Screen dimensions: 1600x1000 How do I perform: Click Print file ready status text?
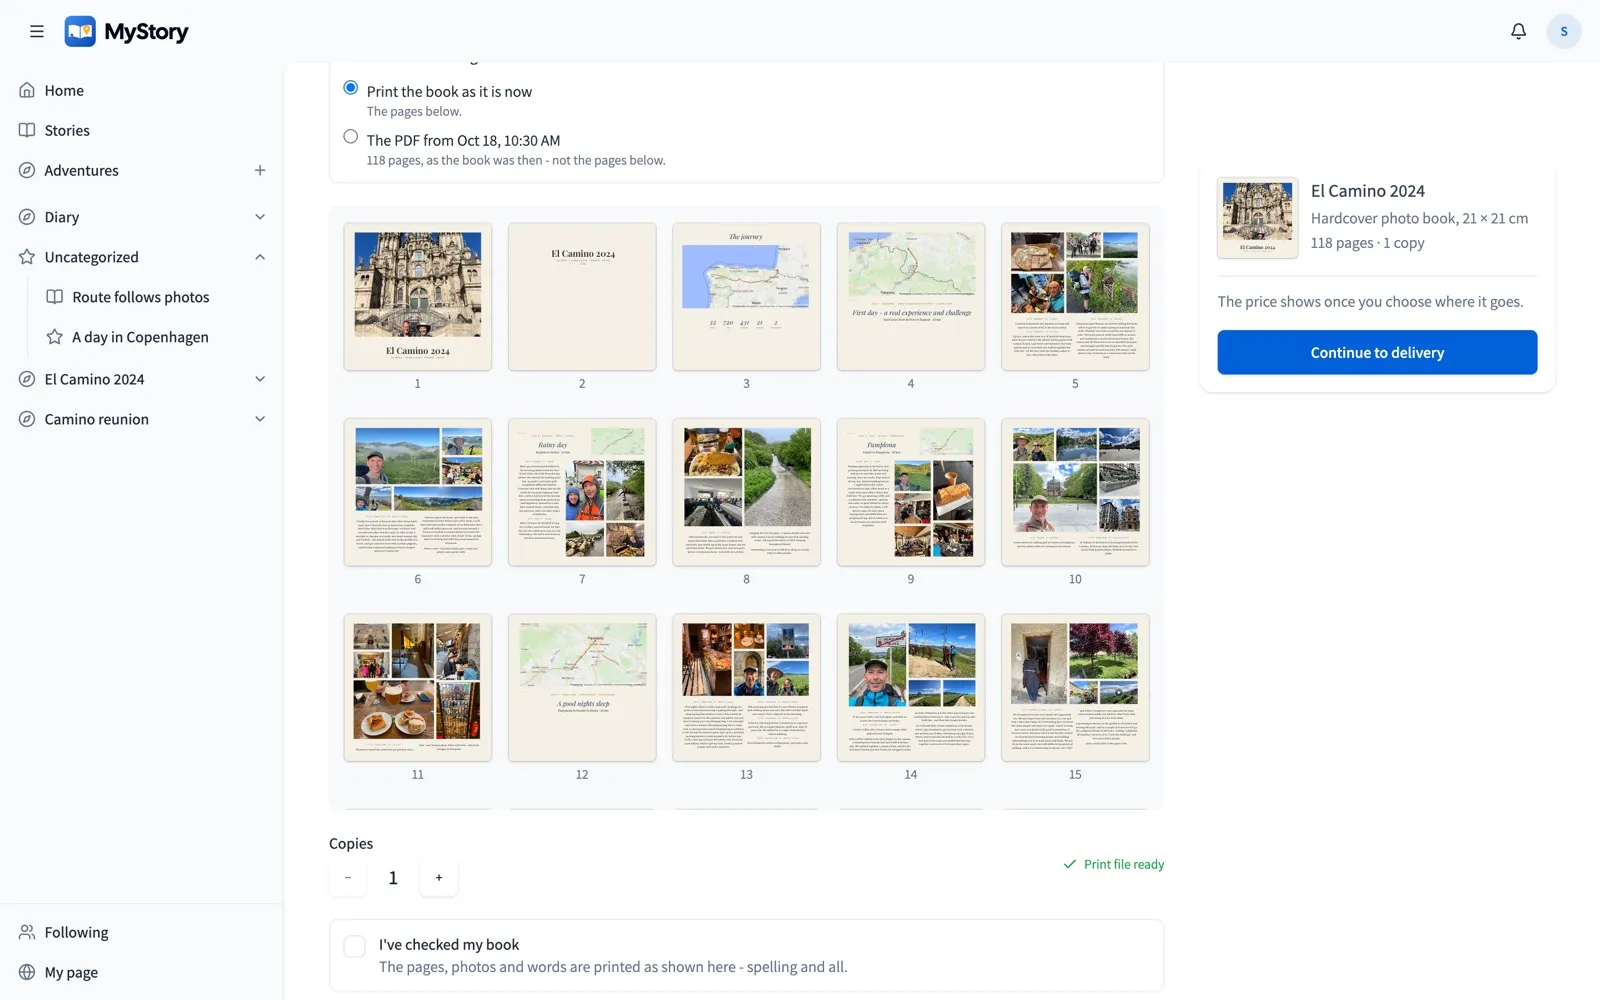(x=1124, y=864)
